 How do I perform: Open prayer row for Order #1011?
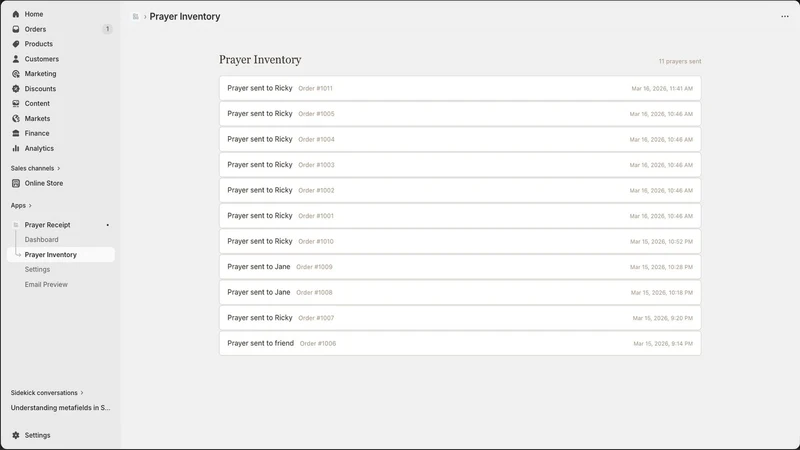(x=460, y=88)
